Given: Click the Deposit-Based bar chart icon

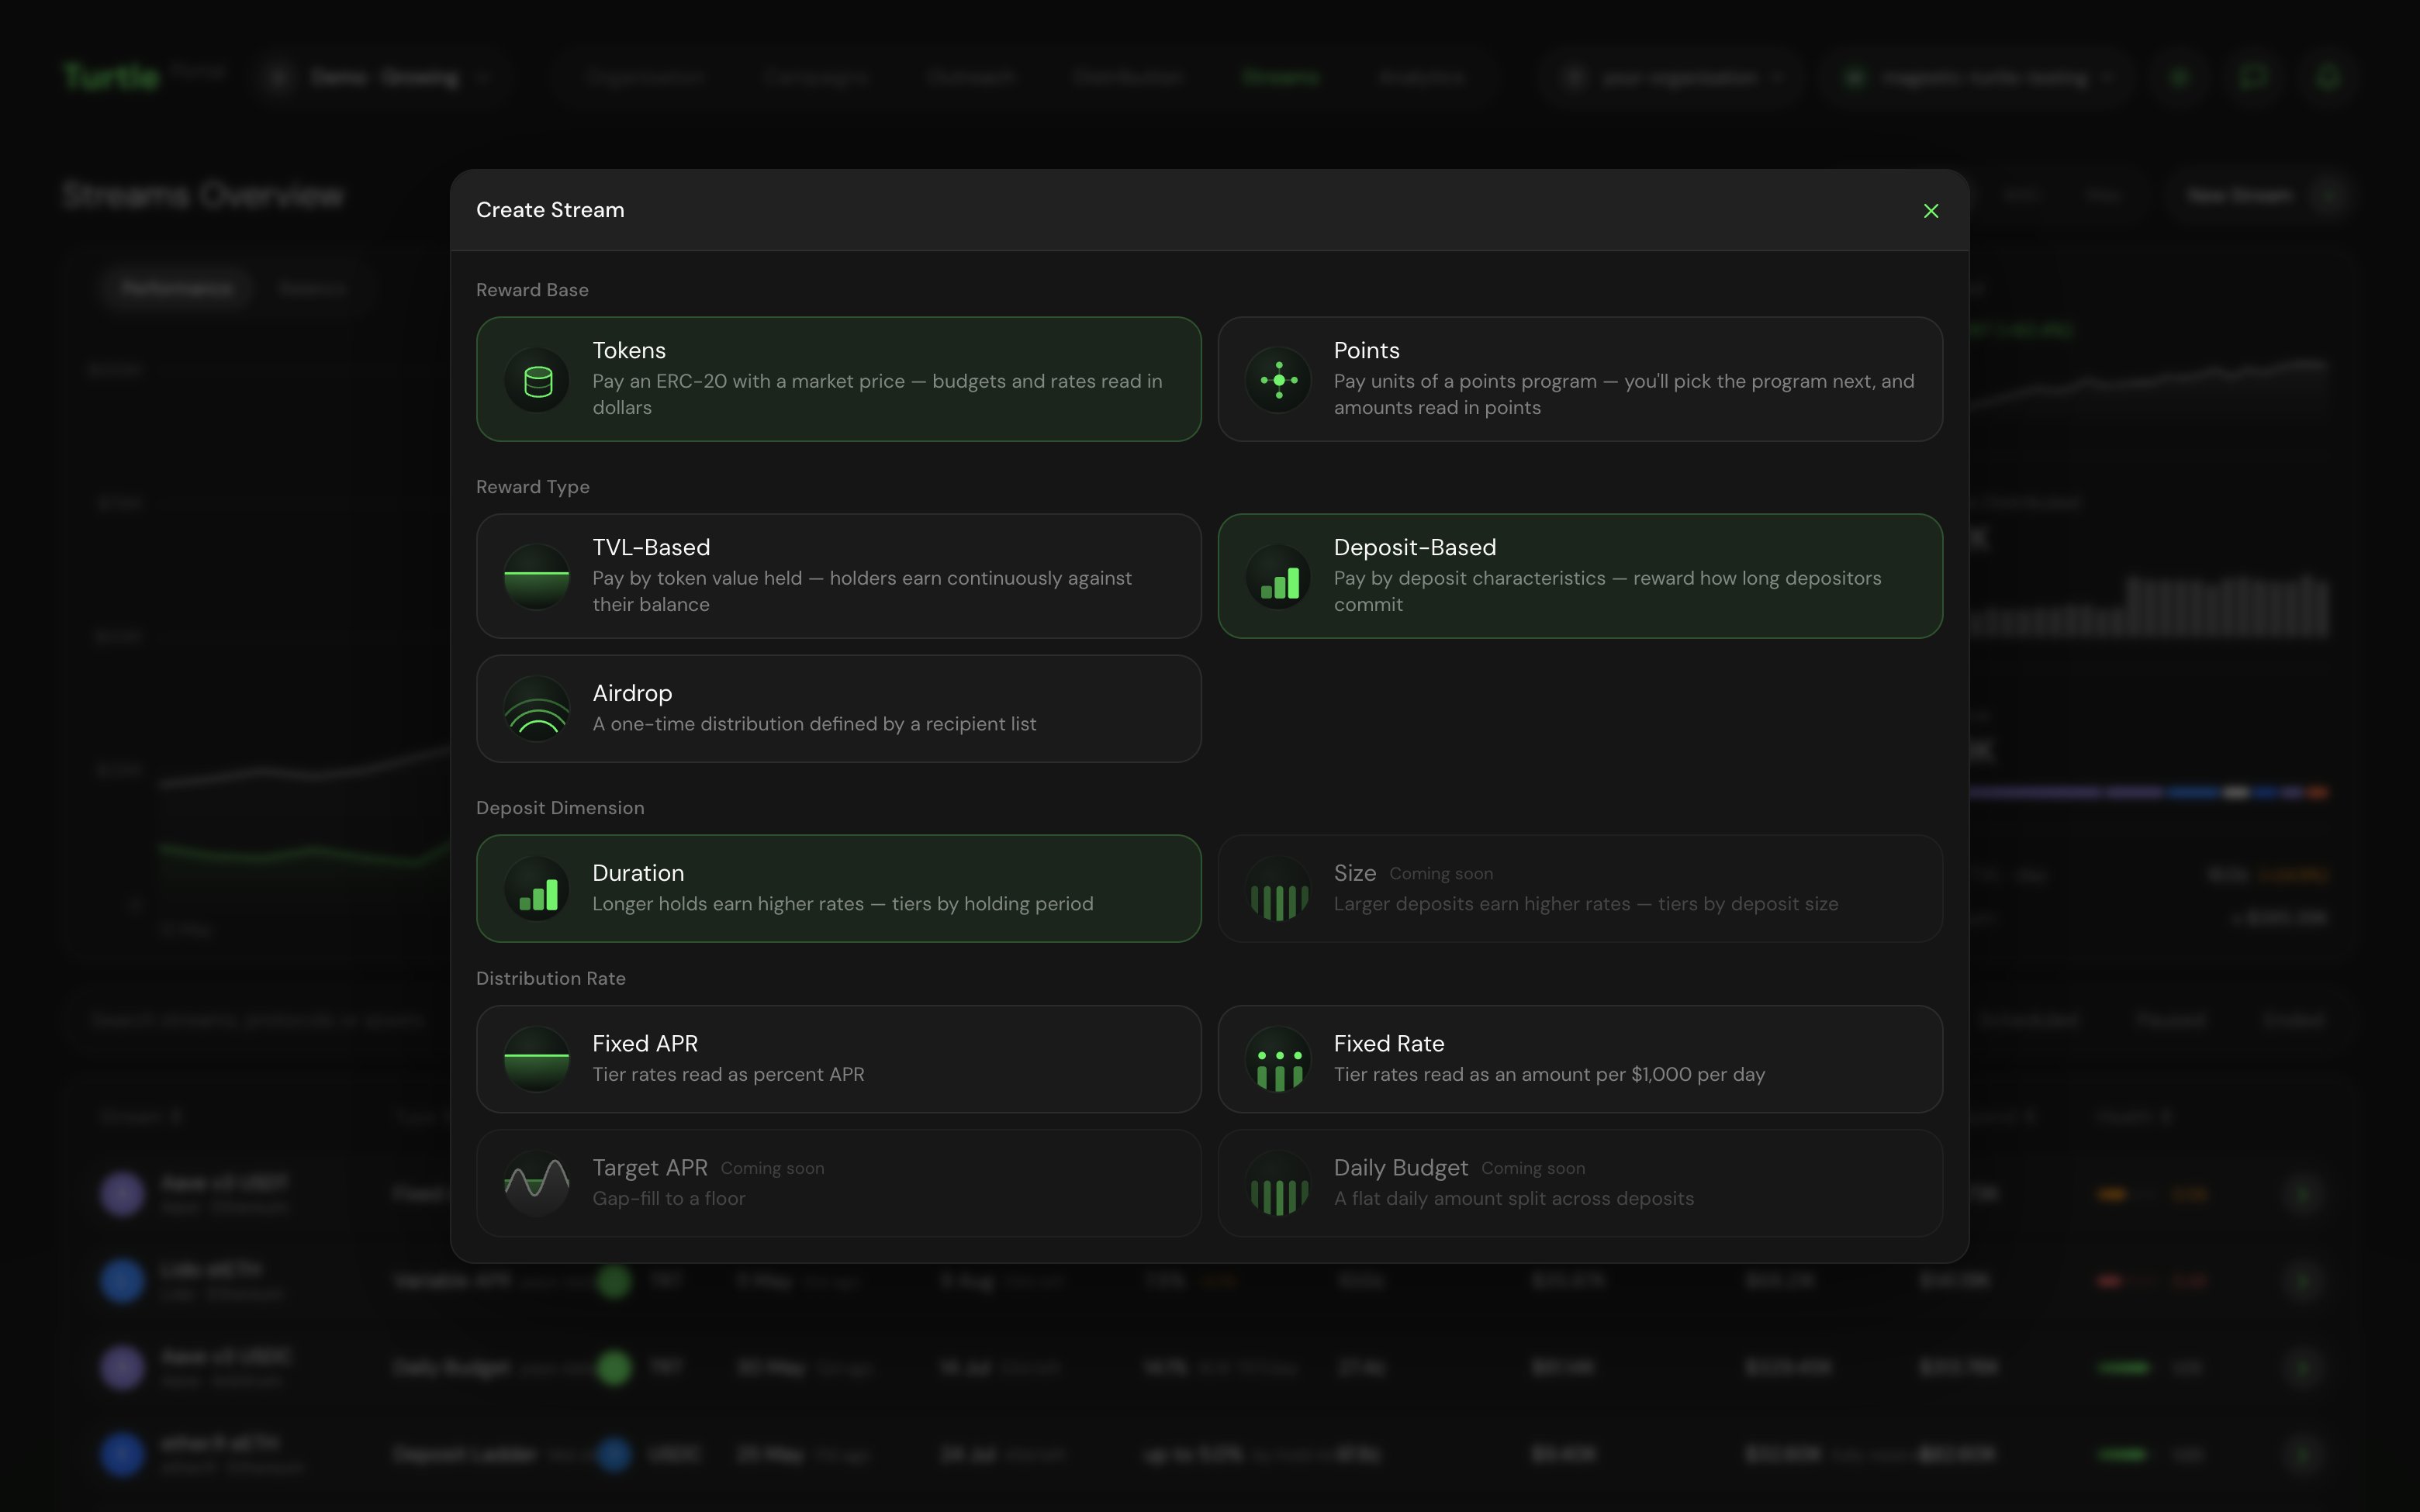Looking at the screenshot, I should [1278, 577].
